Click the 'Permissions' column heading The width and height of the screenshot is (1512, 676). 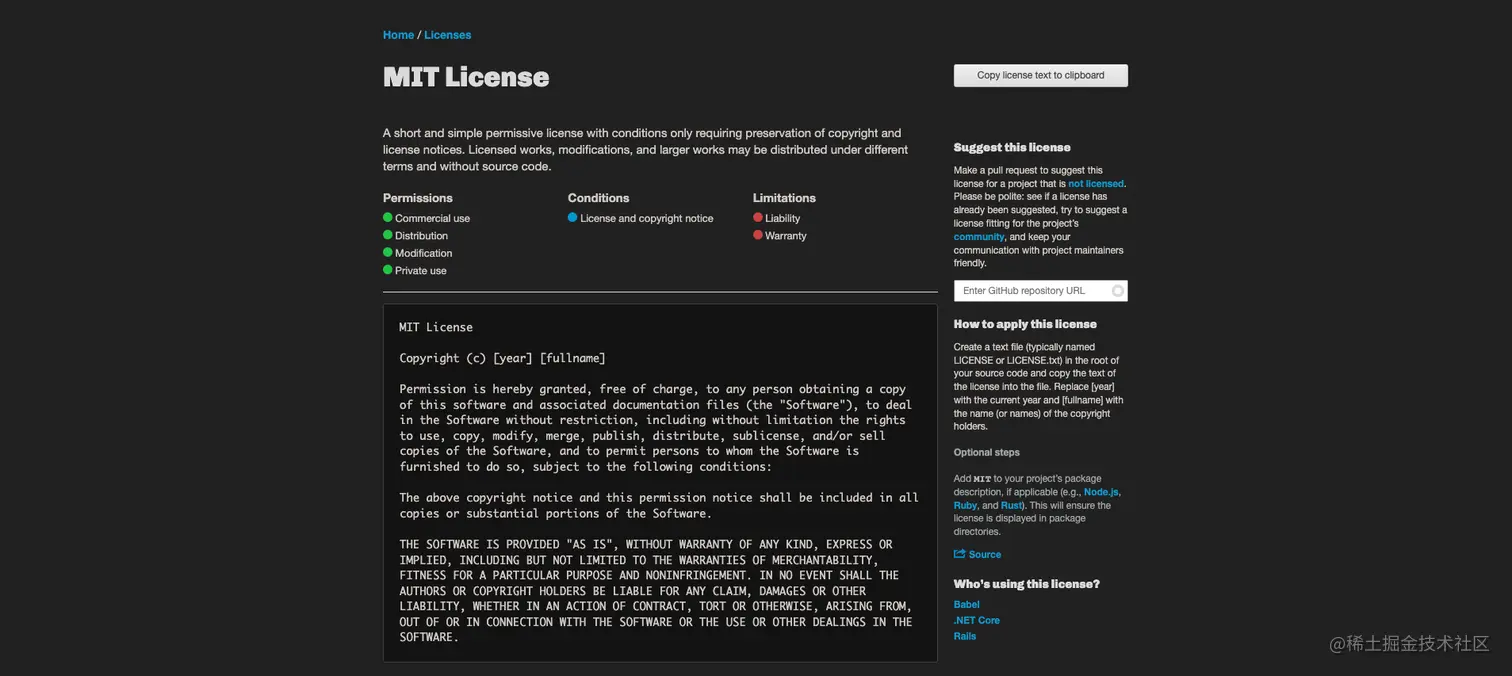pos(418,198)
